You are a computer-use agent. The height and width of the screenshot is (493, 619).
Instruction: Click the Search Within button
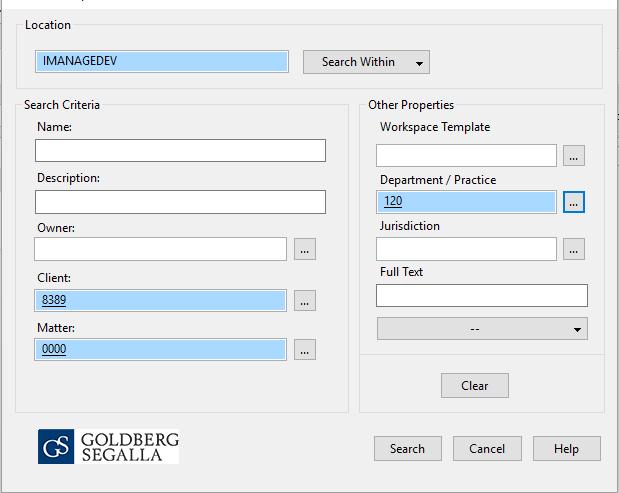click(357, 62)
